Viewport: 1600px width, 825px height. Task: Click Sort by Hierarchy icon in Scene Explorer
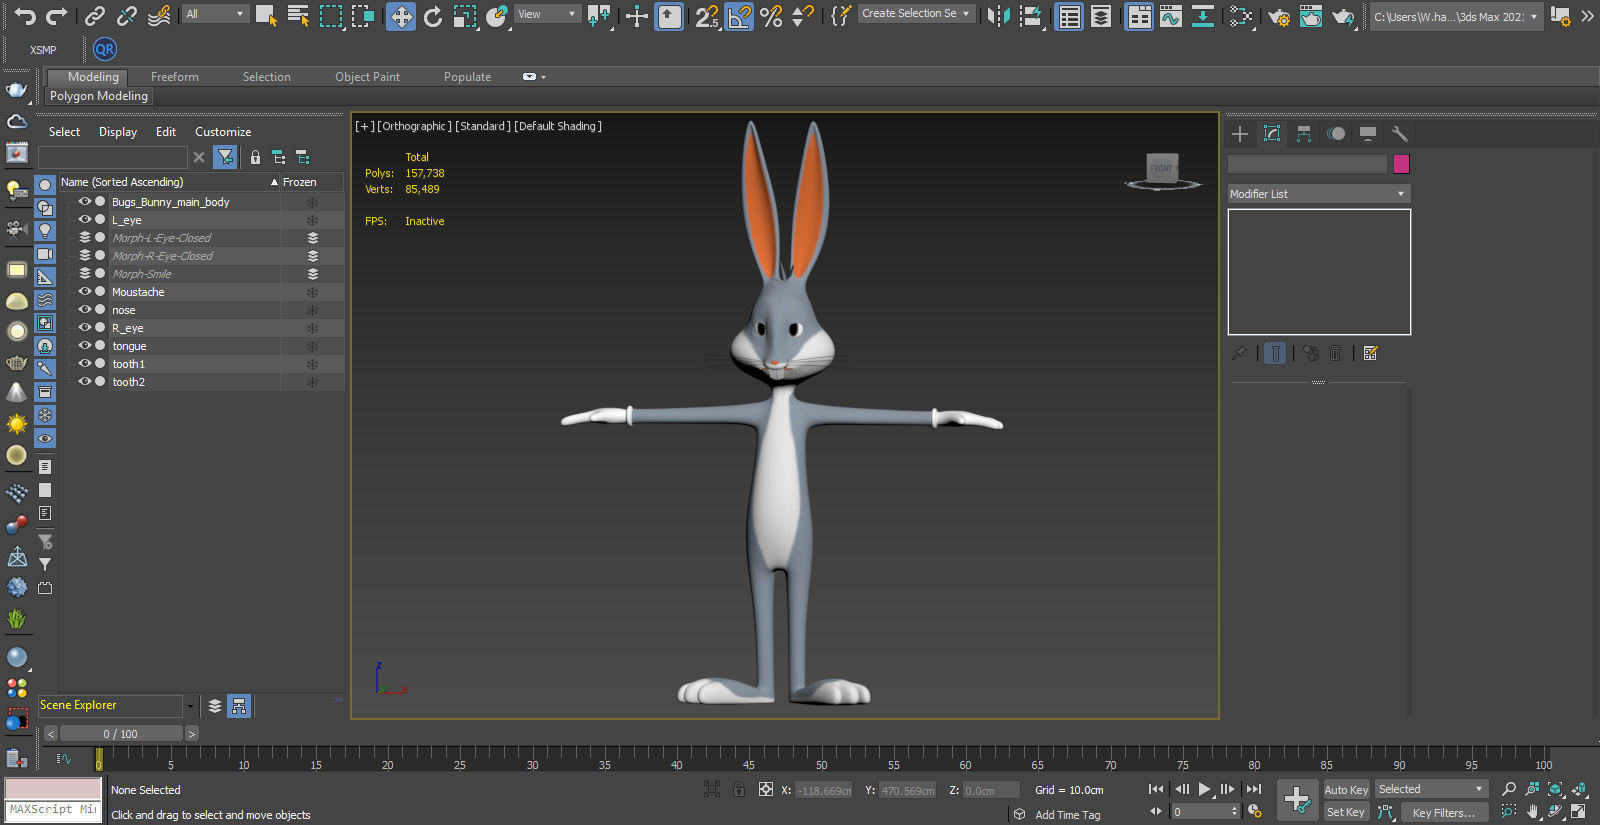(x=239, y=706)
